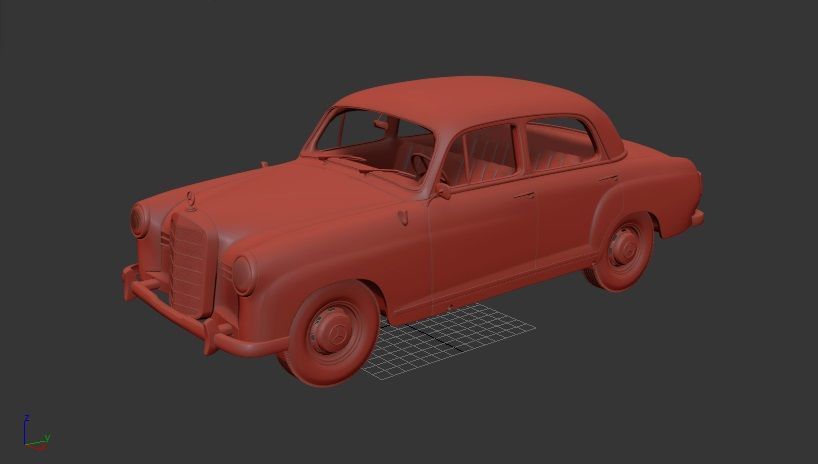
Task: Pick the headlight at the far front corner
Action: coord(139,221)
